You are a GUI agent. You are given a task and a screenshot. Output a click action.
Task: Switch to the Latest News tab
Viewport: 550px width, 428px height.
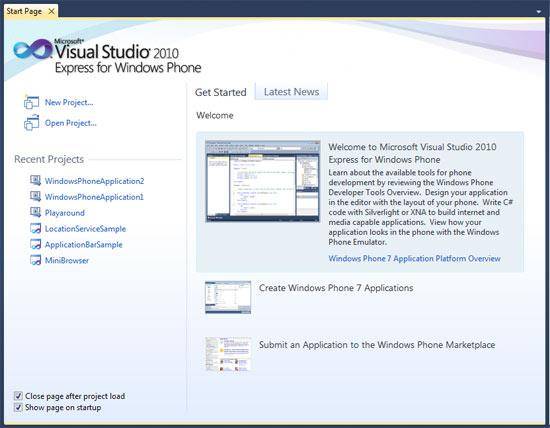click(291, 92)
